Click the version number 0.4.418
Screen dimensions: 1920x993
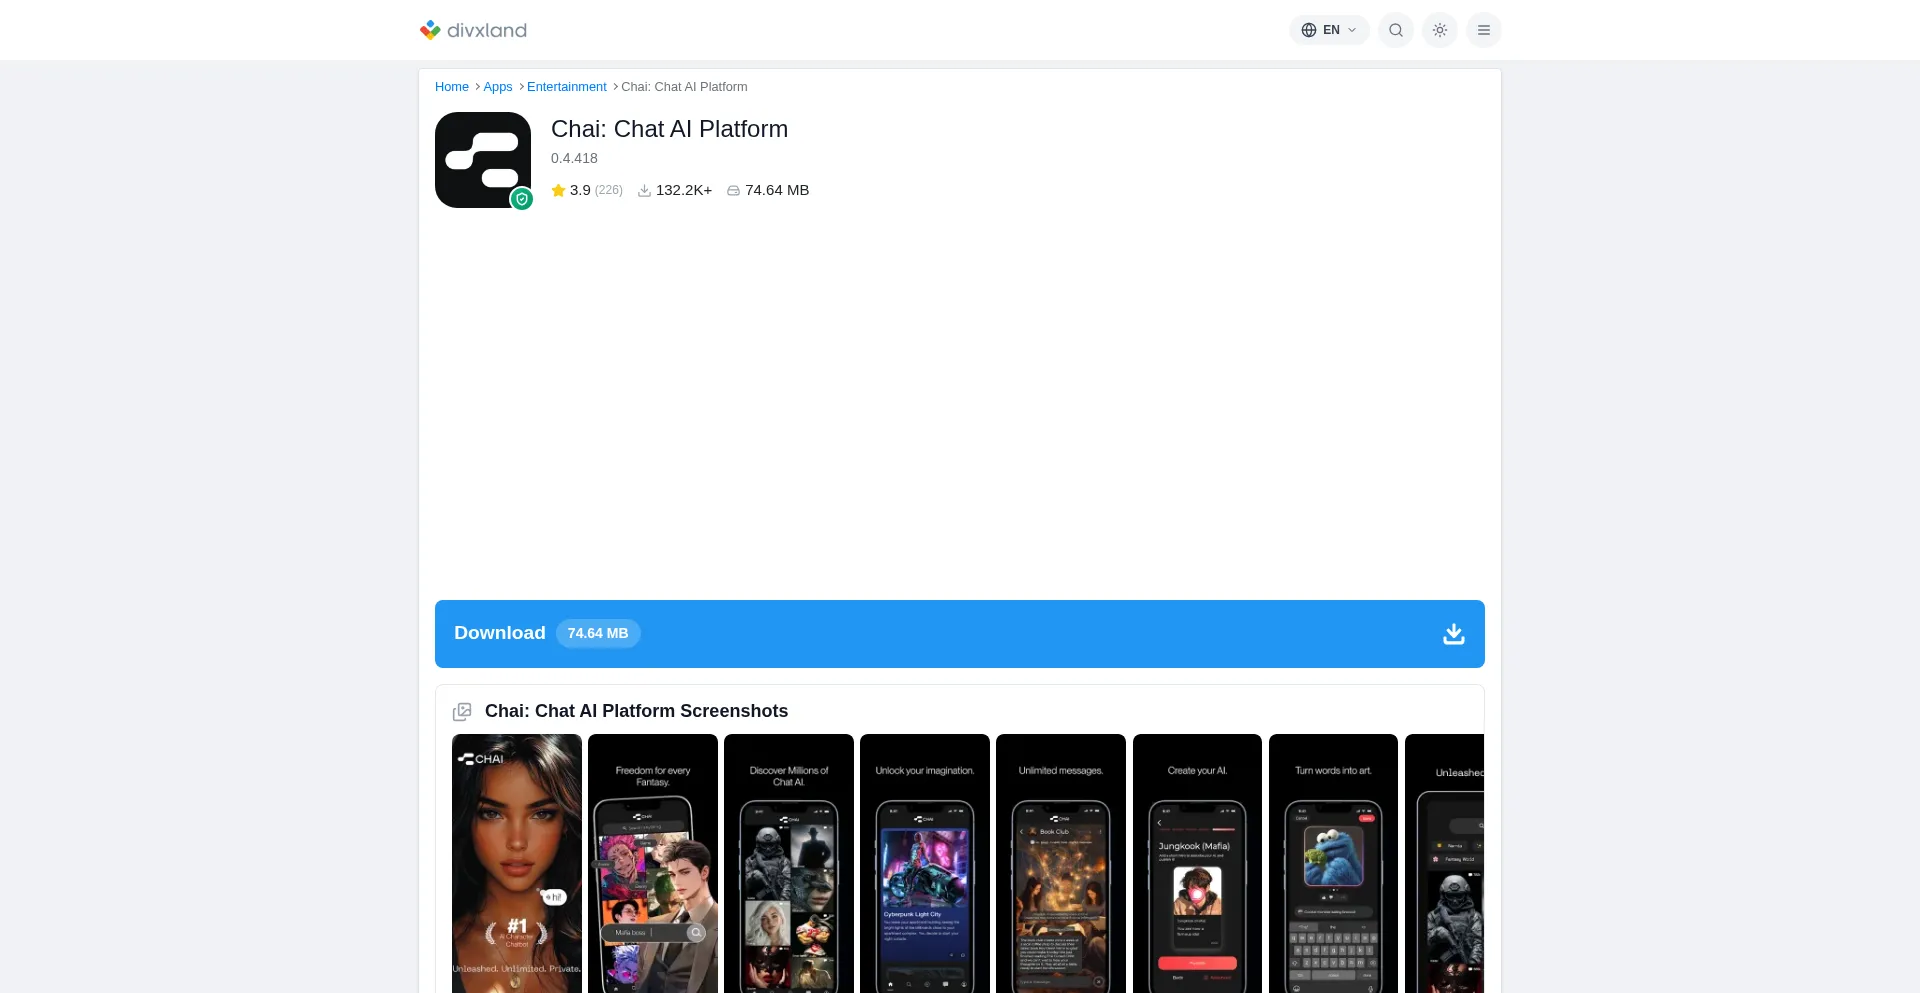tap(574, 158)
